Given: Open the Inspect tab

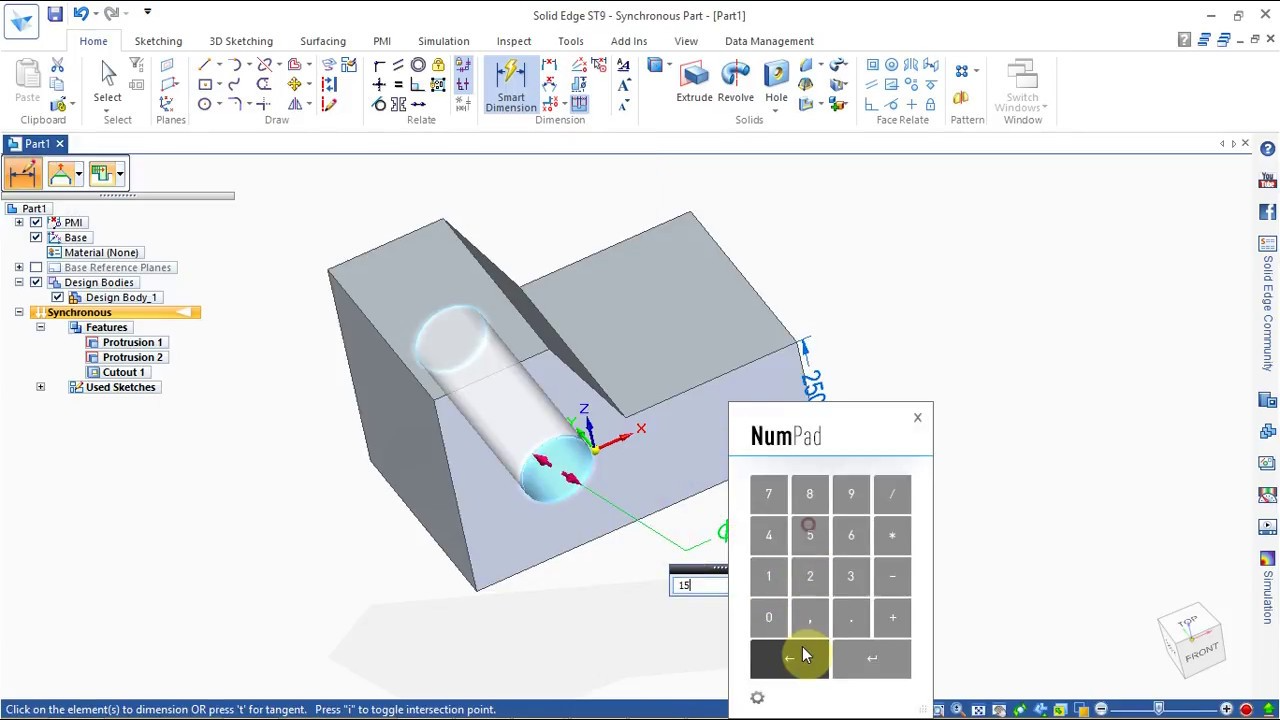Looking at the screenshot, I should coord(514,41).
